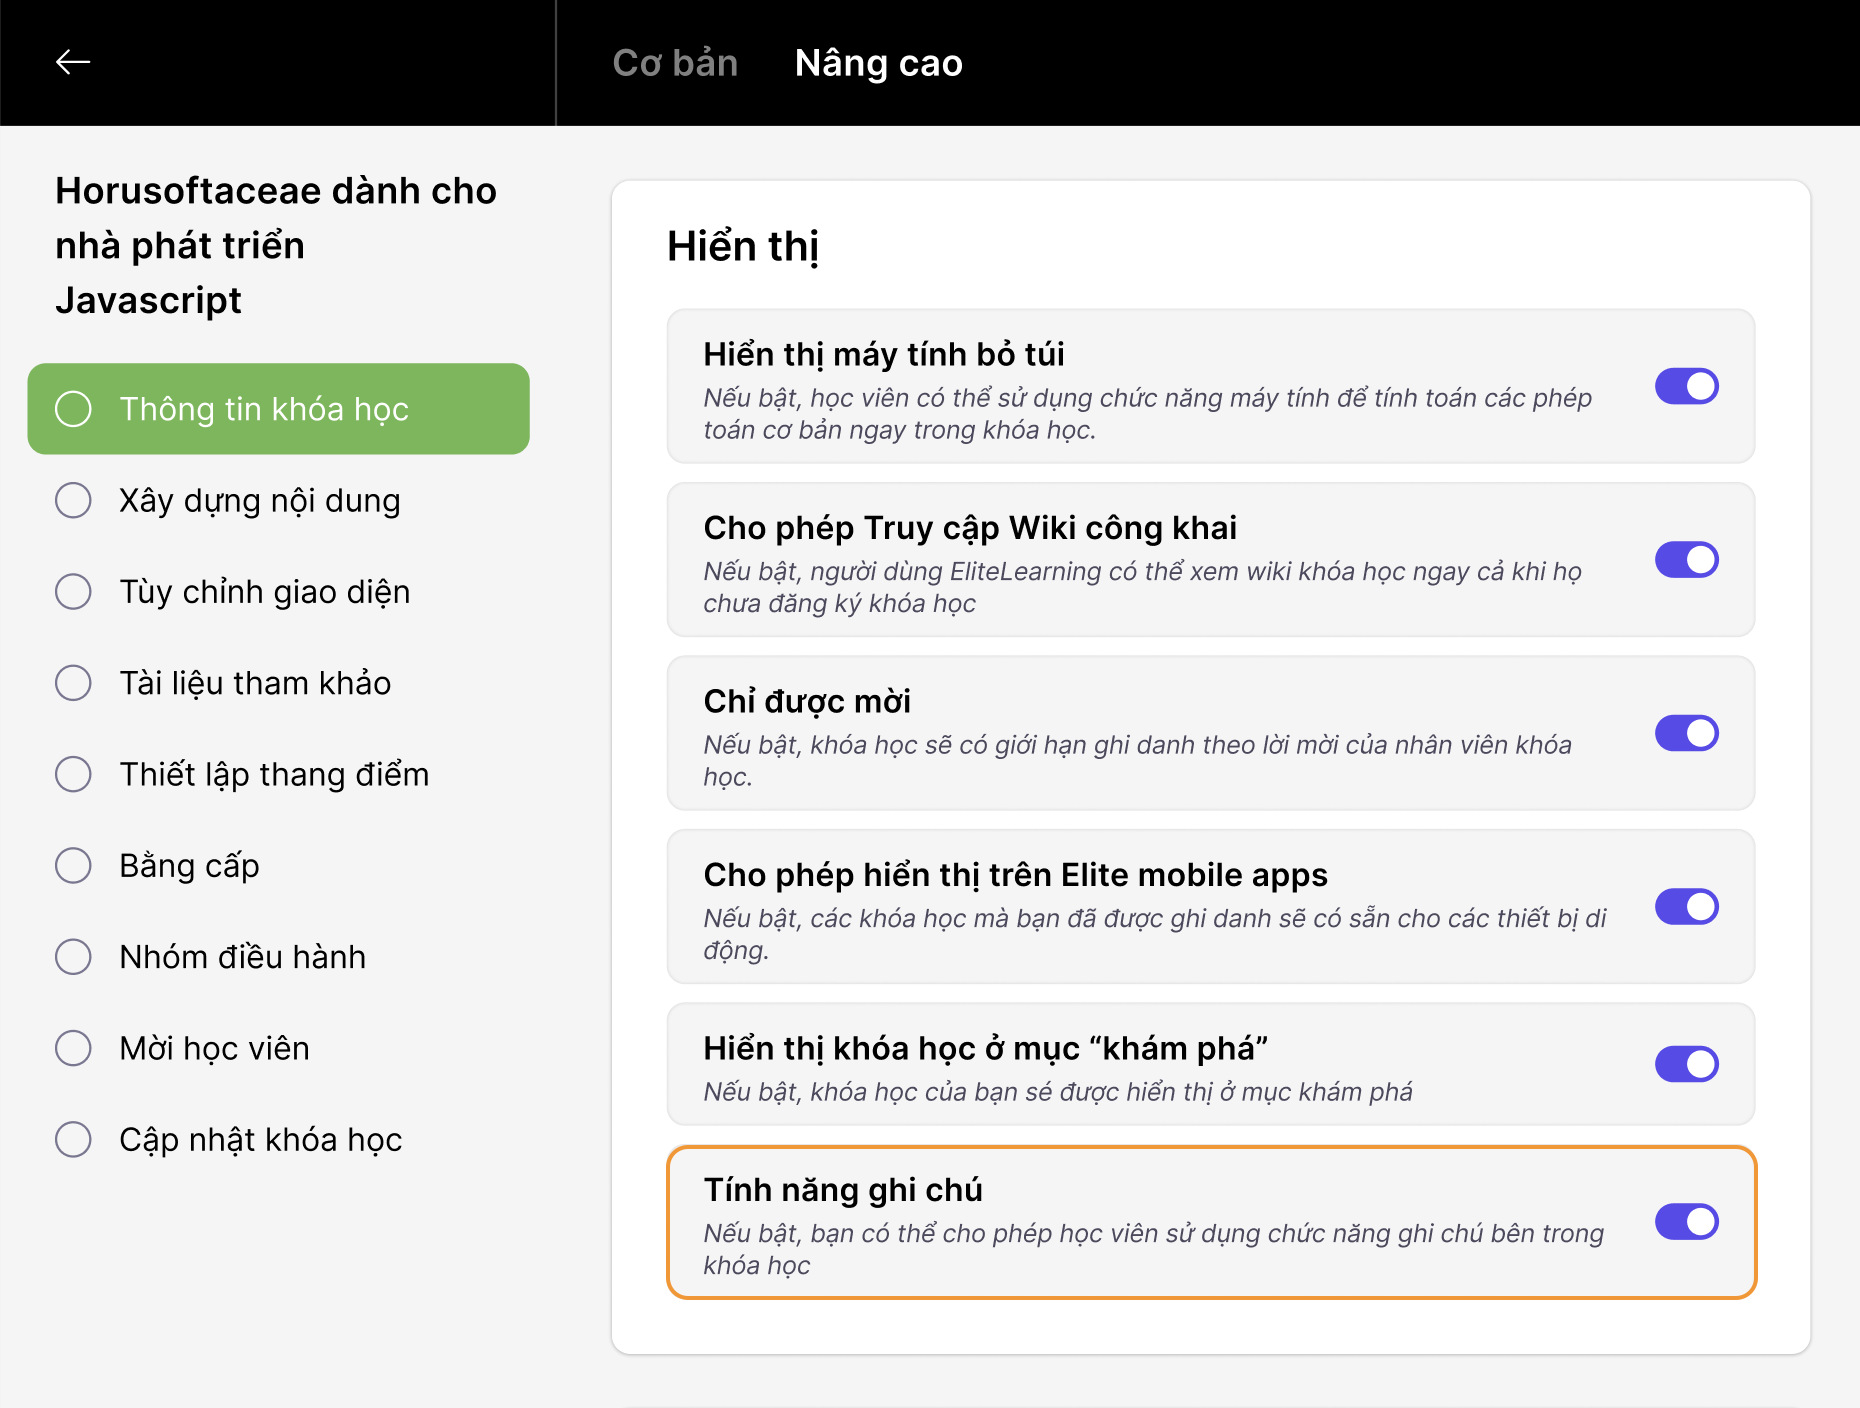Click the back arrow icon
Screen dimensions: 1860x1408
(x=73, y=62)
